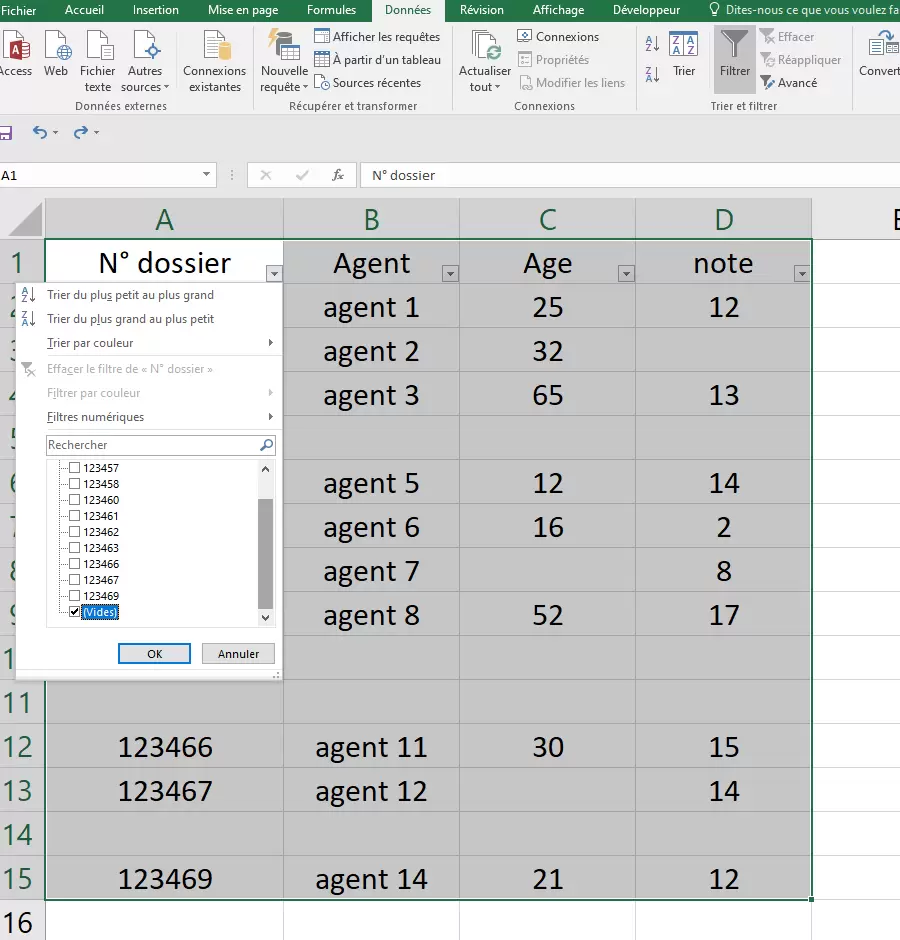Click Propriétés in ribbon
The image size is (900, 940).
pyautogui.click(x=553, y=59)
